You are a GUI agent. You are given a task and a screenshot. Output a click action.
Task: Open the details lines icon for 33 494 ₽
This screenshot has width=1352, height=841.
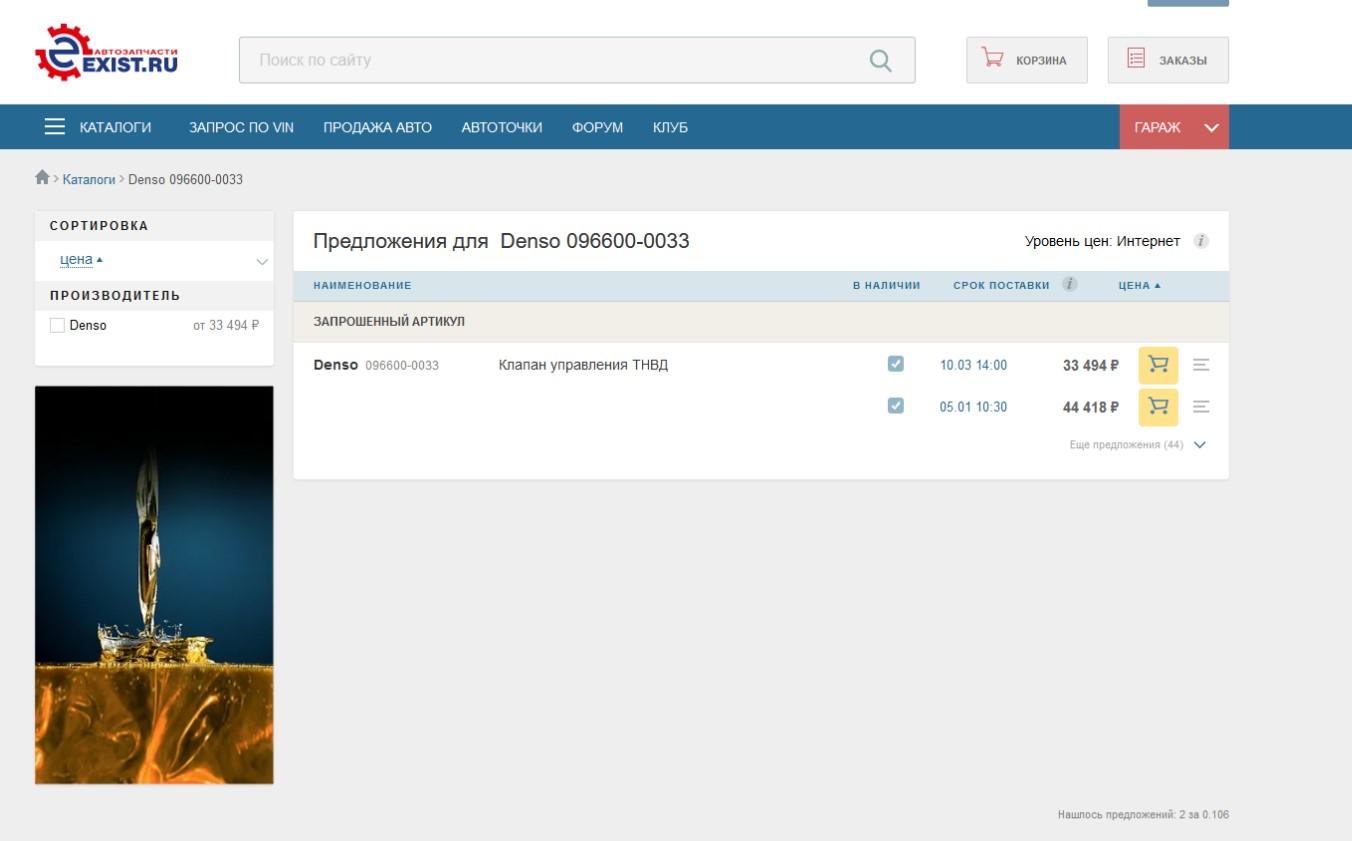point(1202,365)
